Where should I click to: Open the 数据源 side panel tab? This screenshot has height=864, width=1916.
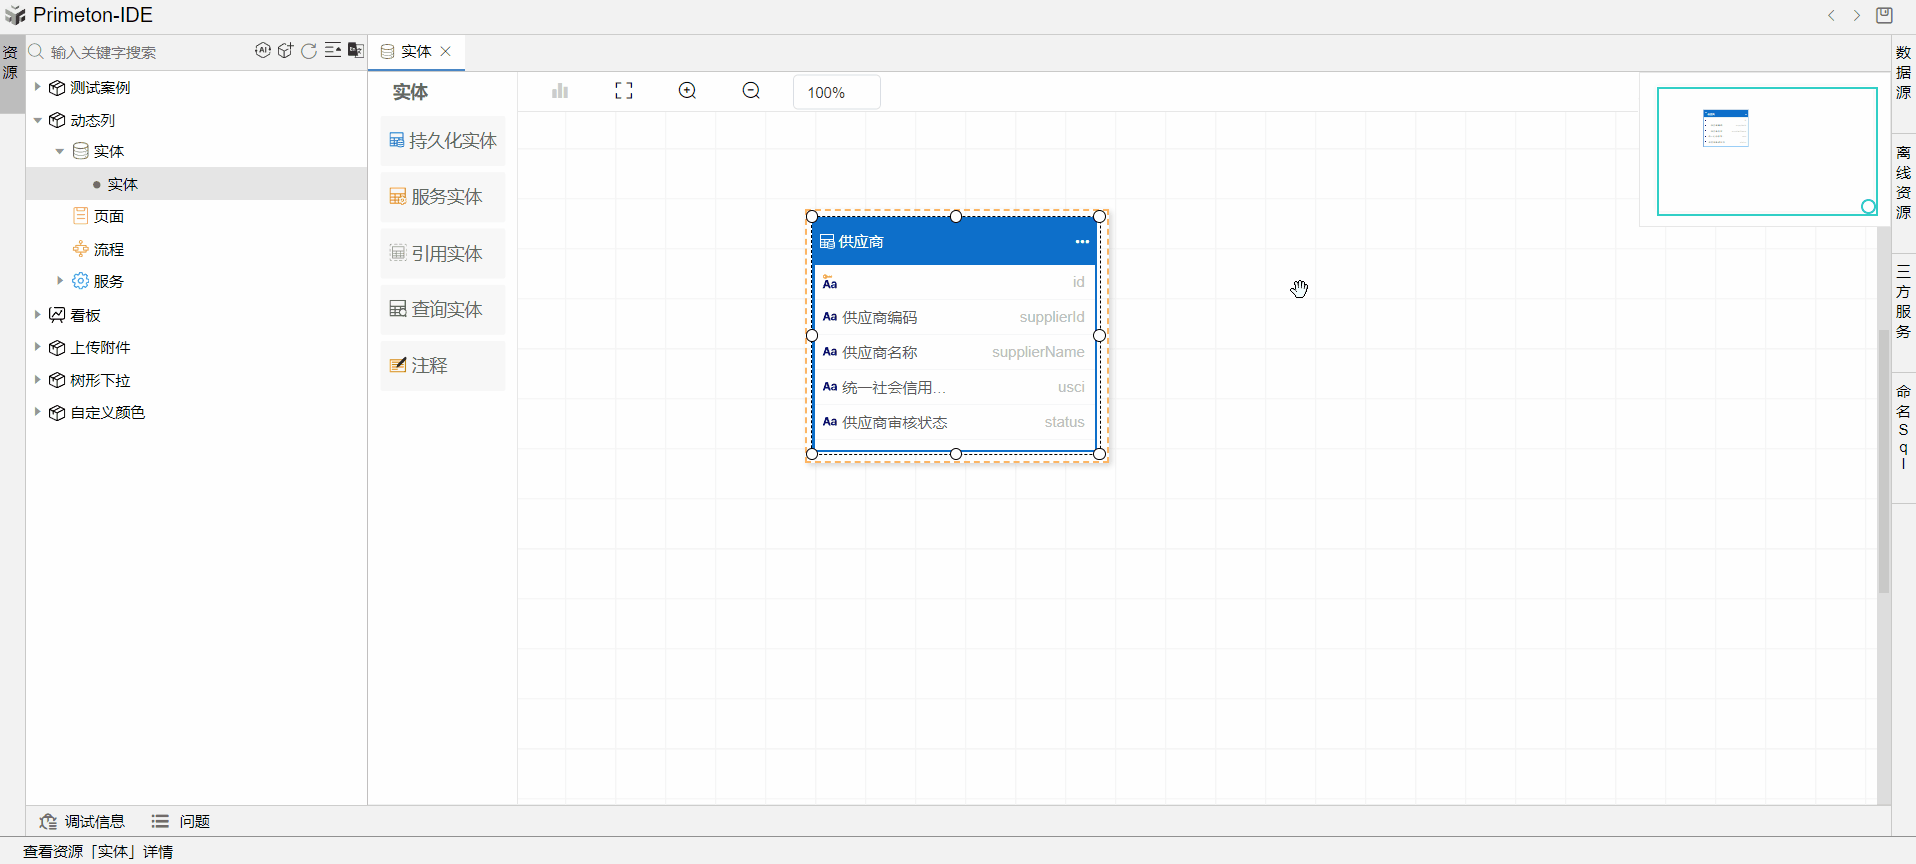click(x=1903, y=72)
